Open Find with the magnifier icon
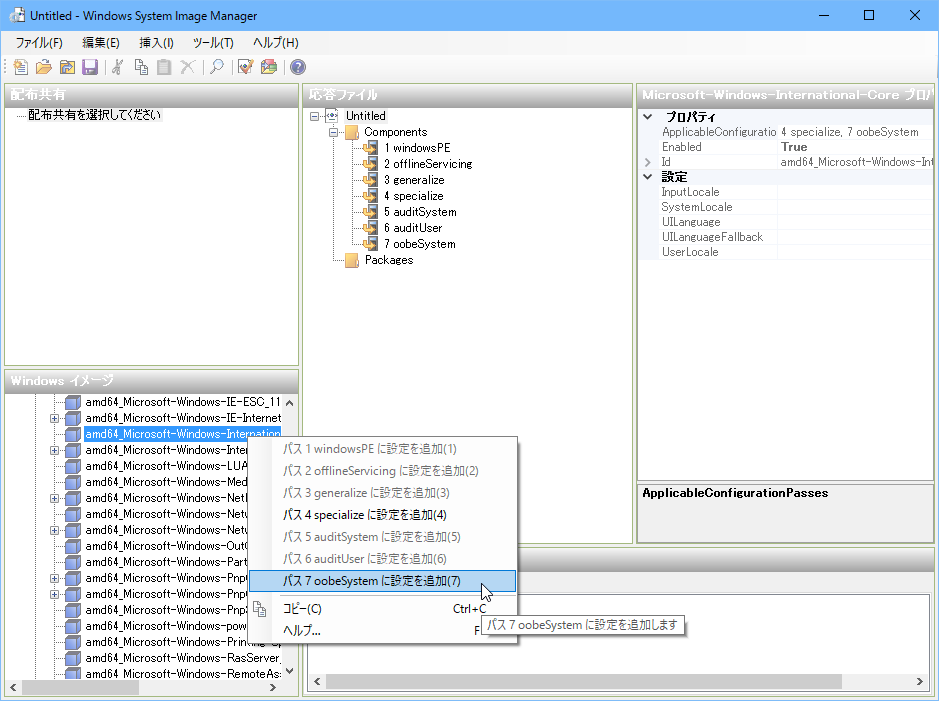 (217, 67)
